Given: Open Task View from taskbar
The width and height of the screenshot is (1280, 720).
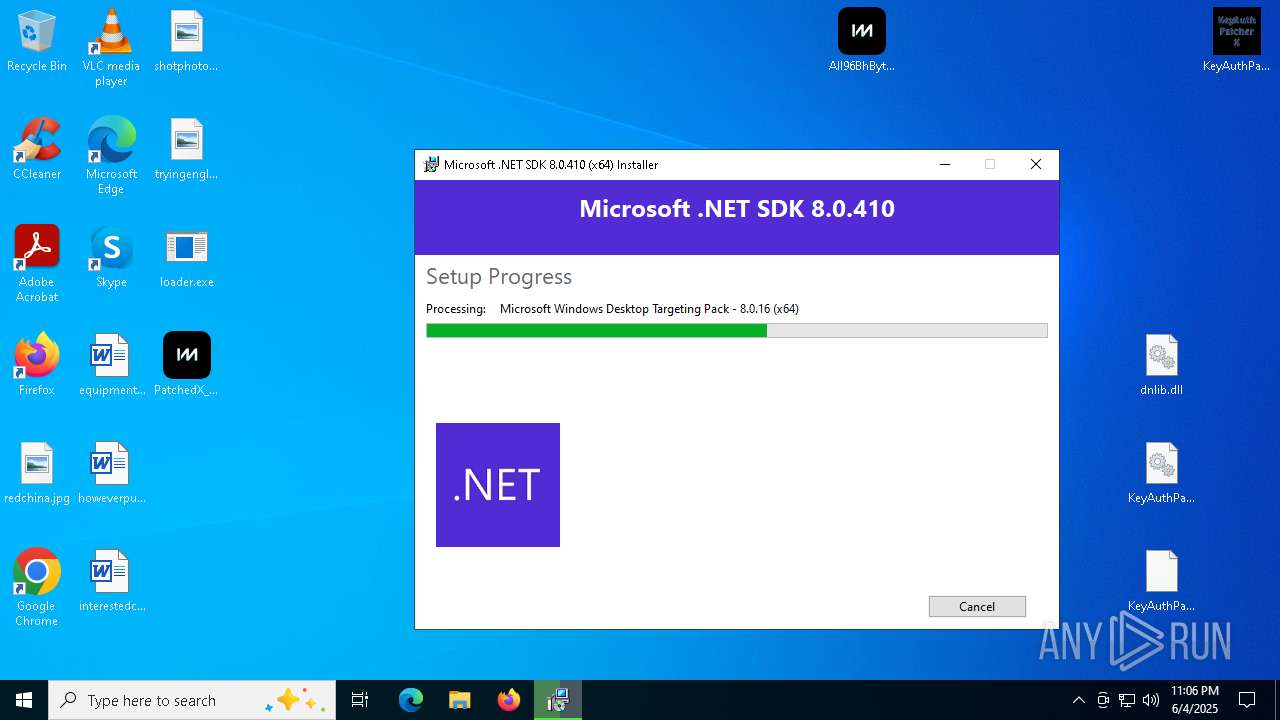Looking at the screenshot, I should pos(360,700).
